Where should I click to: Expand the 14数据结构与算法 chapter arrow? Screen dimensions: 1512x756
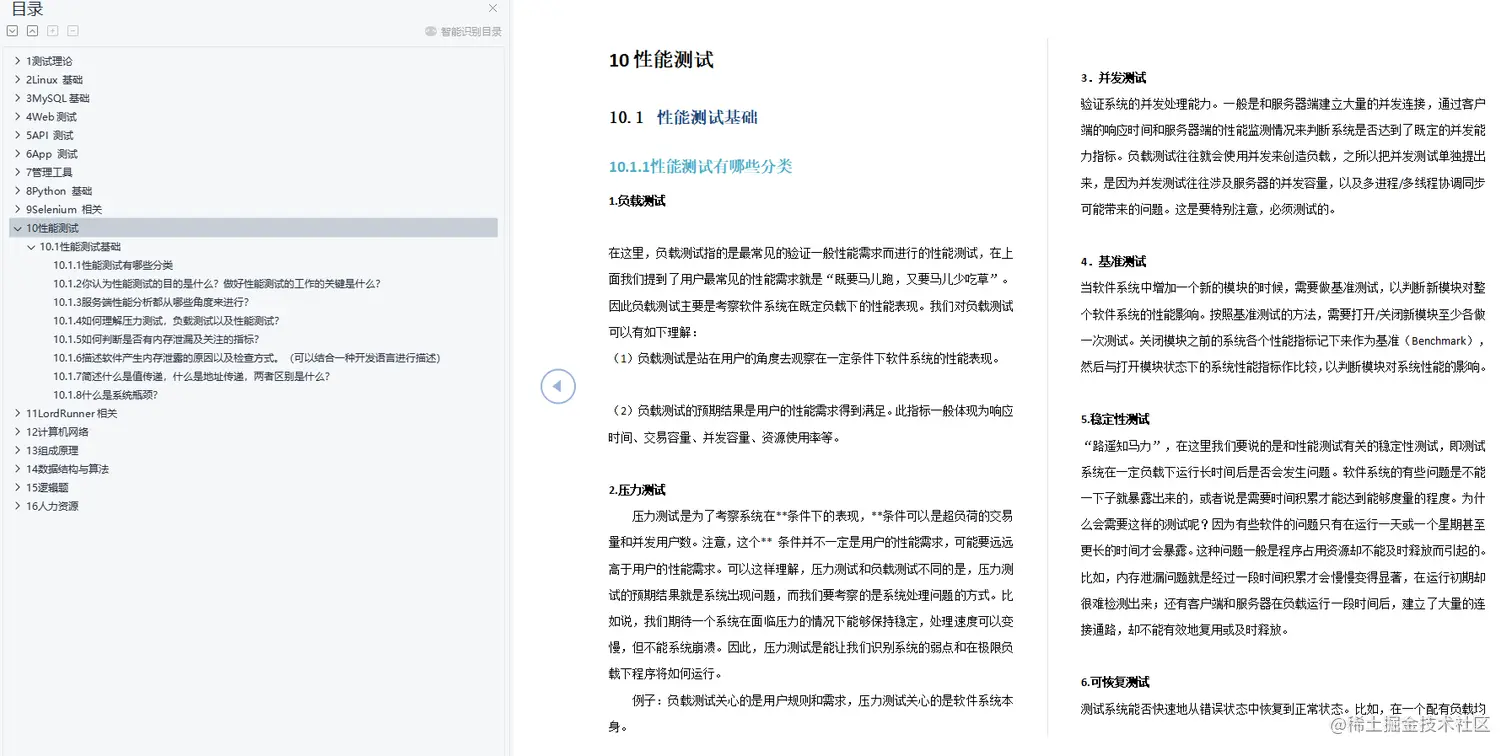(x=17, y=469)
